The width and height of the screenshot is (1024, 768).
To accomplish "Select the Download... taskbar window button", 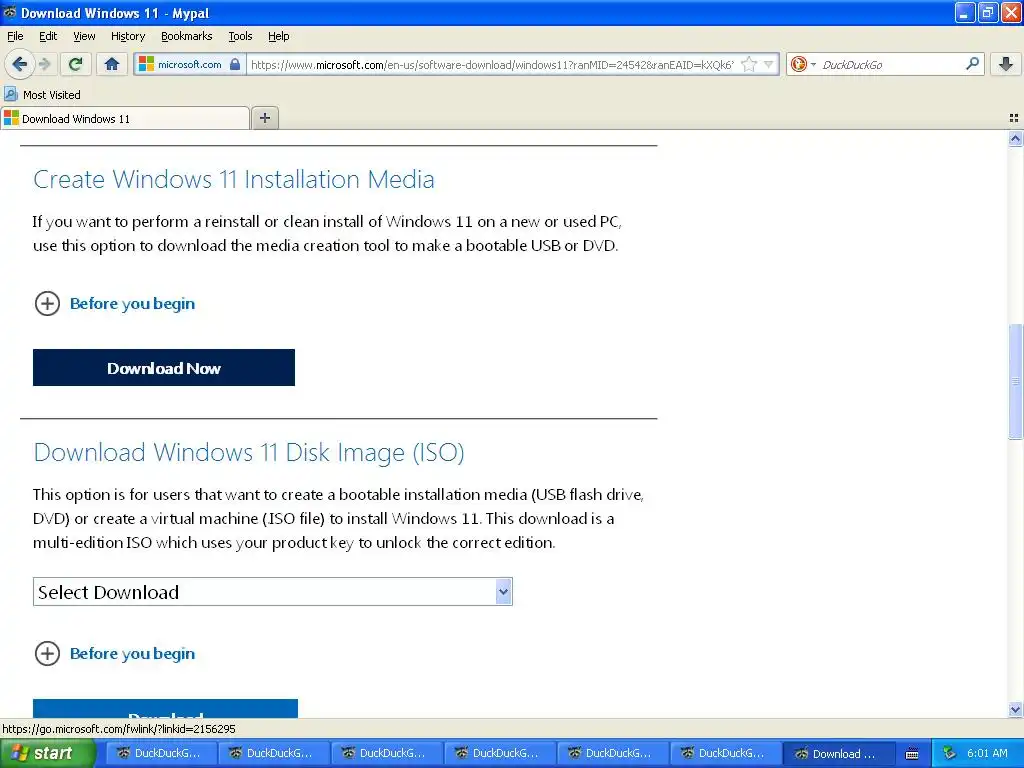I will (838, 753).
